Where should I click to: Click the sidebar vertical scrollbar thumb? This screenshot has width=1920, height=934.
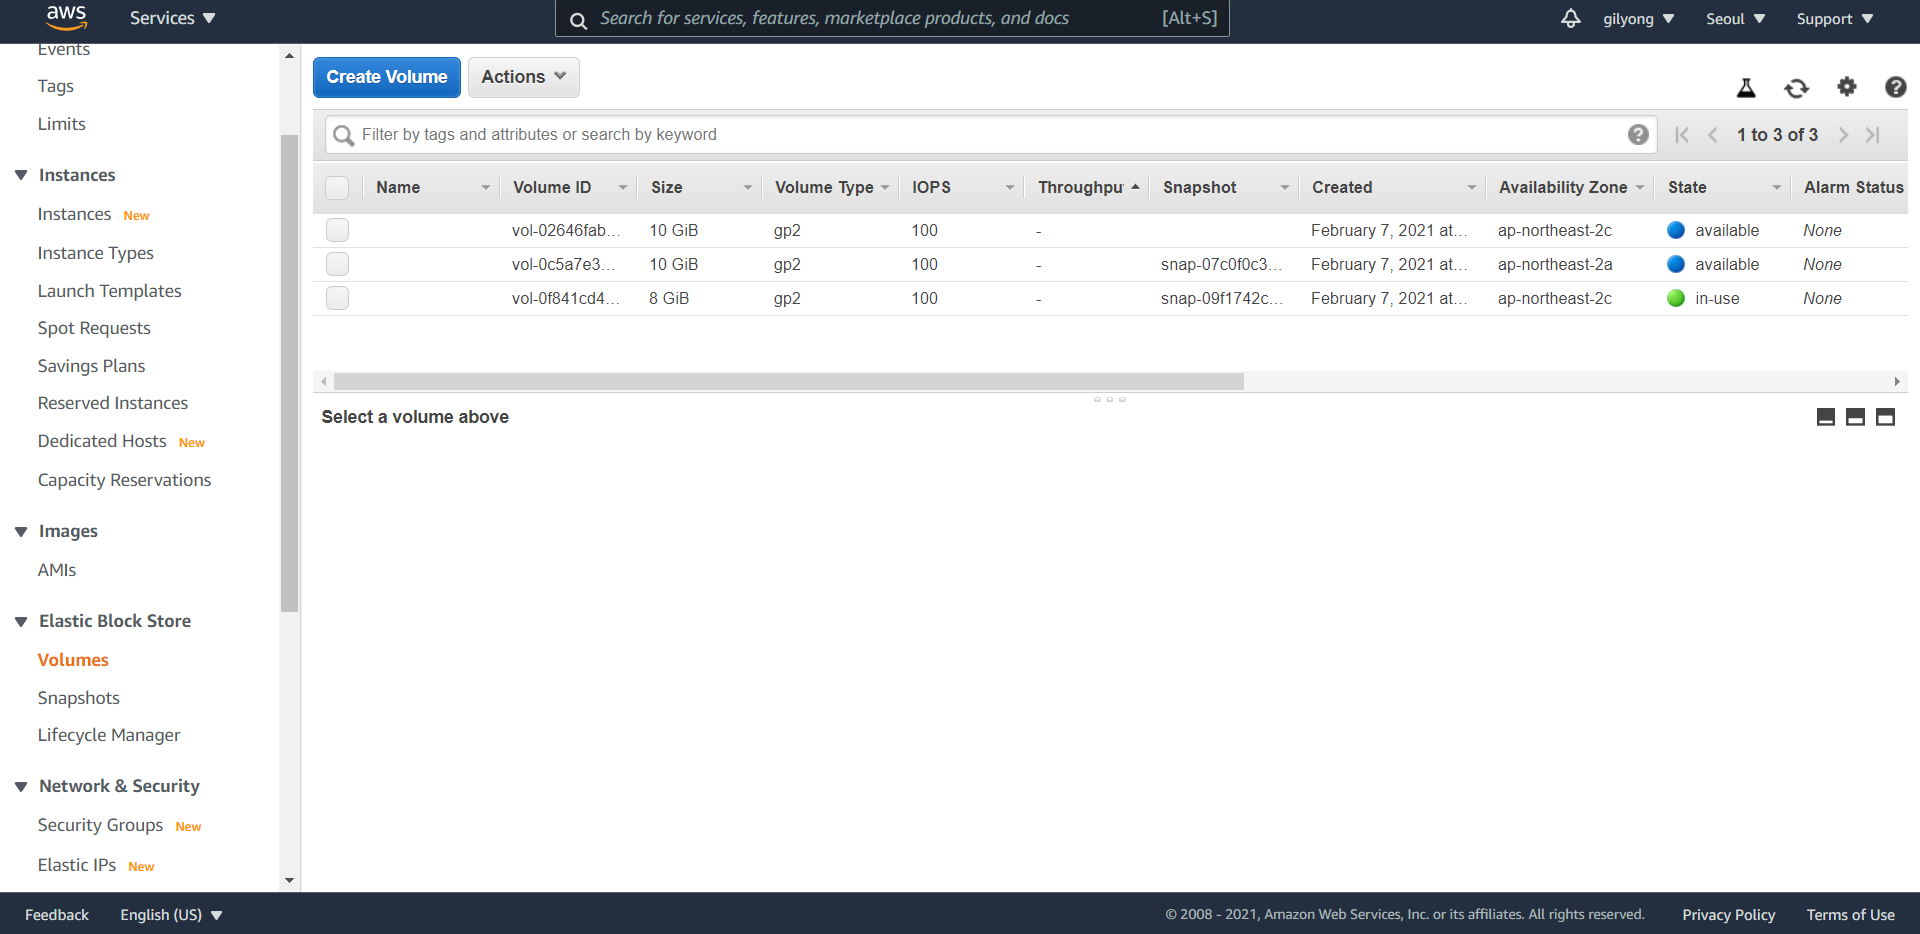click(x=290, y=373)
